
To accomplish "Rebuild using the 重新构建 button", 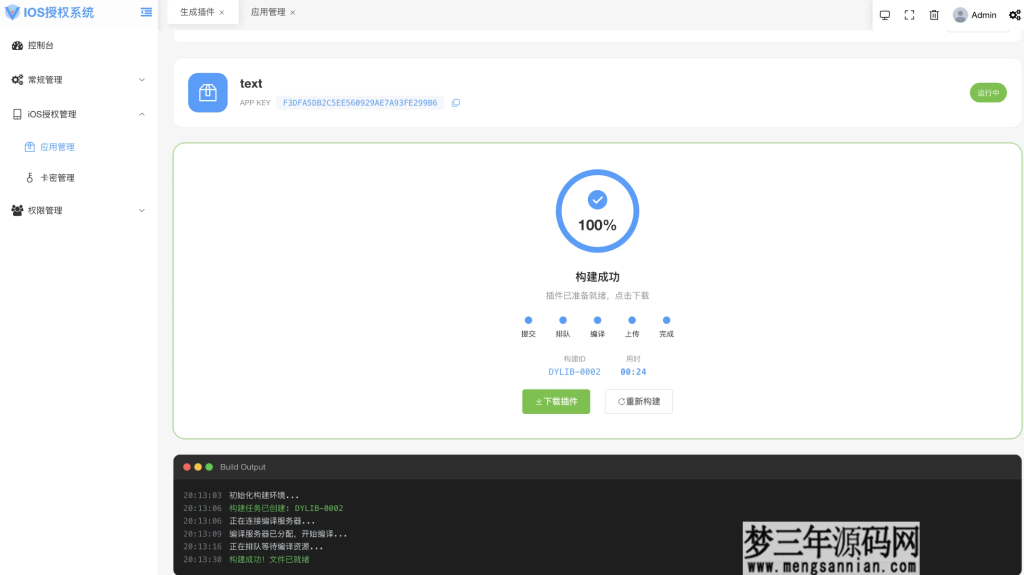I will point(639,401).
